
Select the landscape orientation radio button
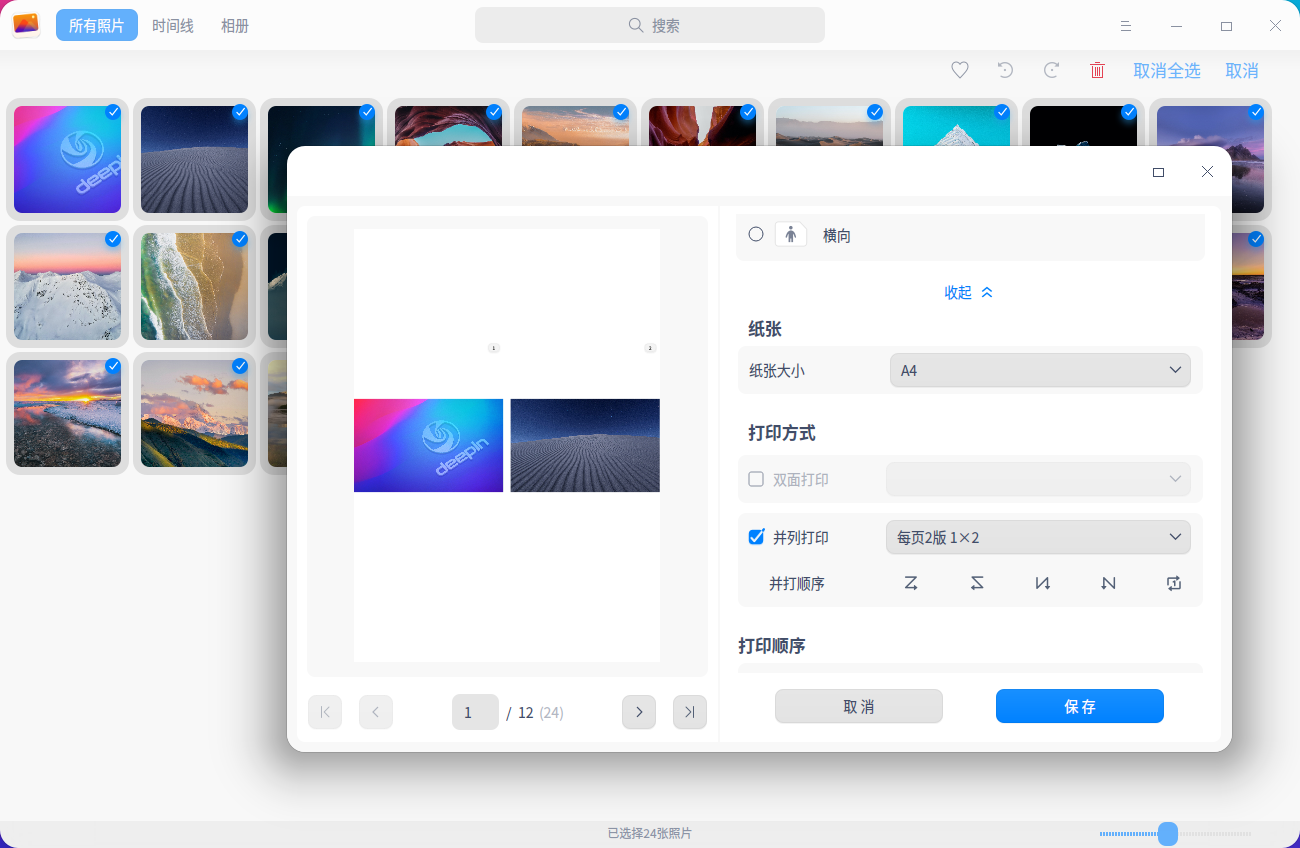(755, 235)
